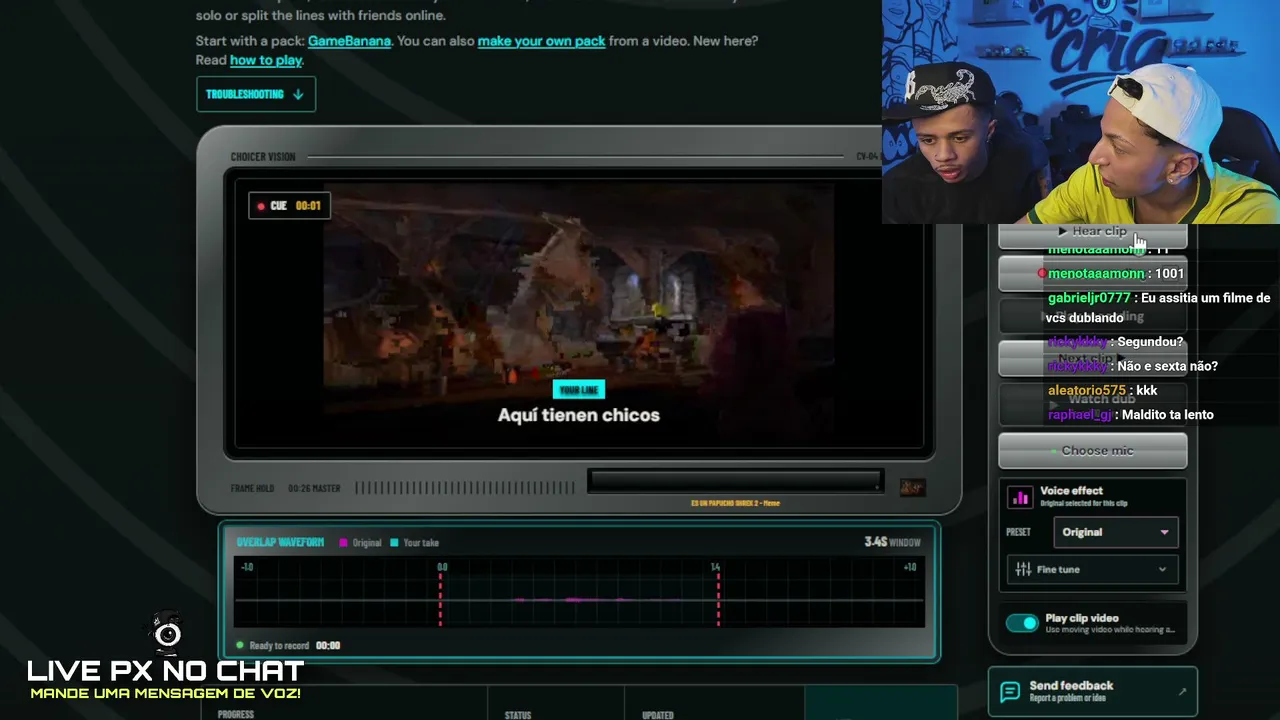Click the 'OVERLAP WAVEFORM' heading
The width and height of the screenshot is (1280, 720).
[x=280, y=542]
